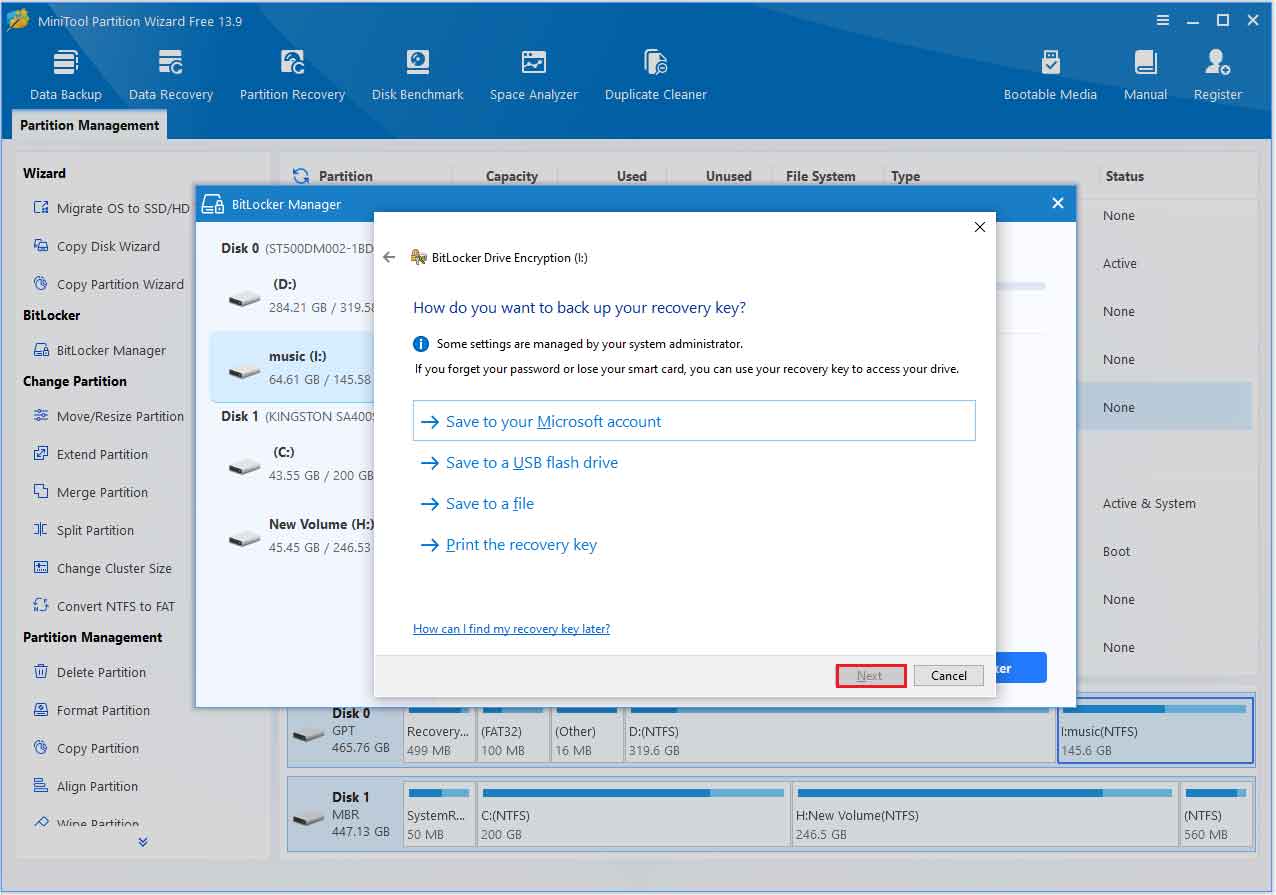Open Data Recovery tool
The width and height of the screenshot is (1276, 895).
click(x=171, y=75)
